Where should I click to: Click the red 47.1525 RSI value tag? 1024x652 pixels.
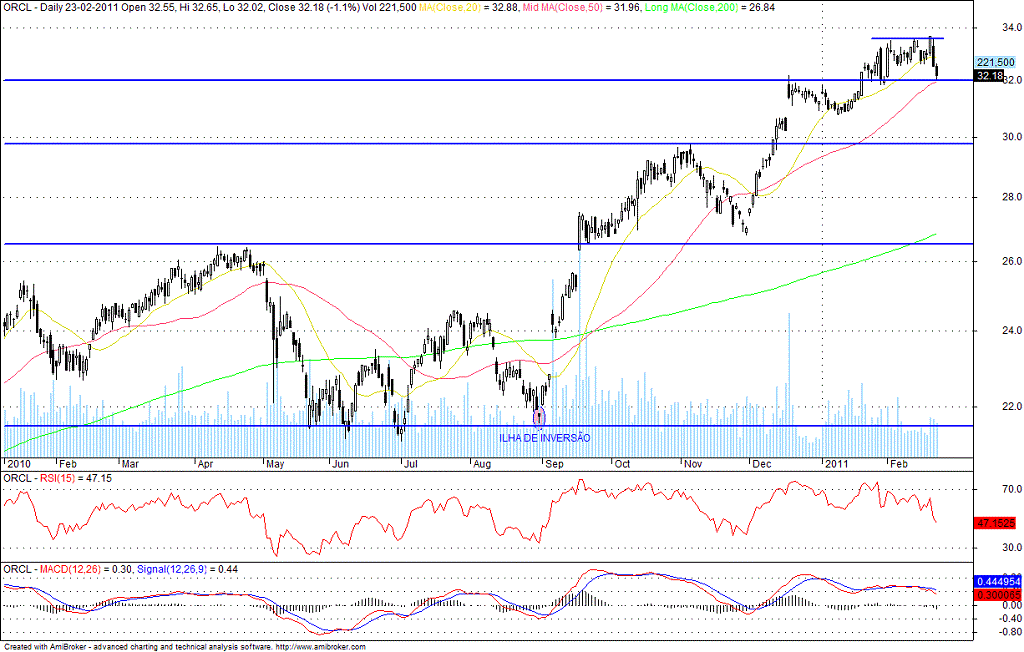point(997,523)
